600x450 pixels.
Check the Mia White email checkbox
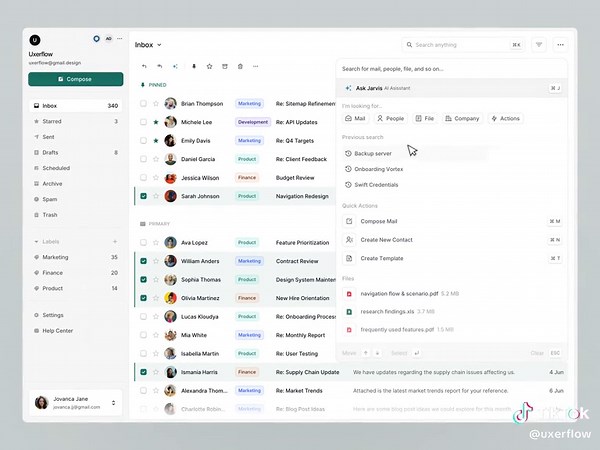click(x=143, y=335)
